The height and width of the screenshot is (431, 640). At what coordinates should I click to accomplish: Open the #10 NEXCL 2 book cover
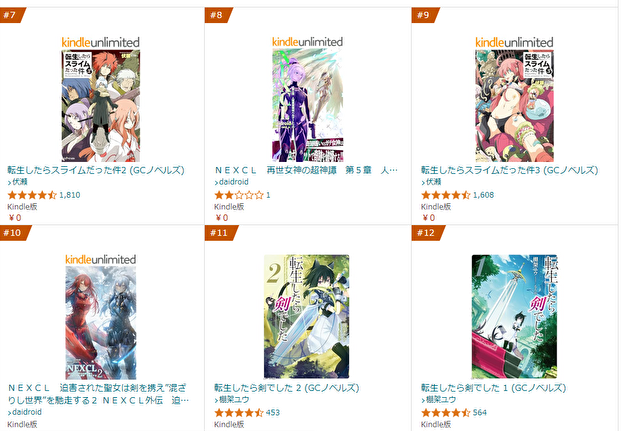(x=101, y=323)
